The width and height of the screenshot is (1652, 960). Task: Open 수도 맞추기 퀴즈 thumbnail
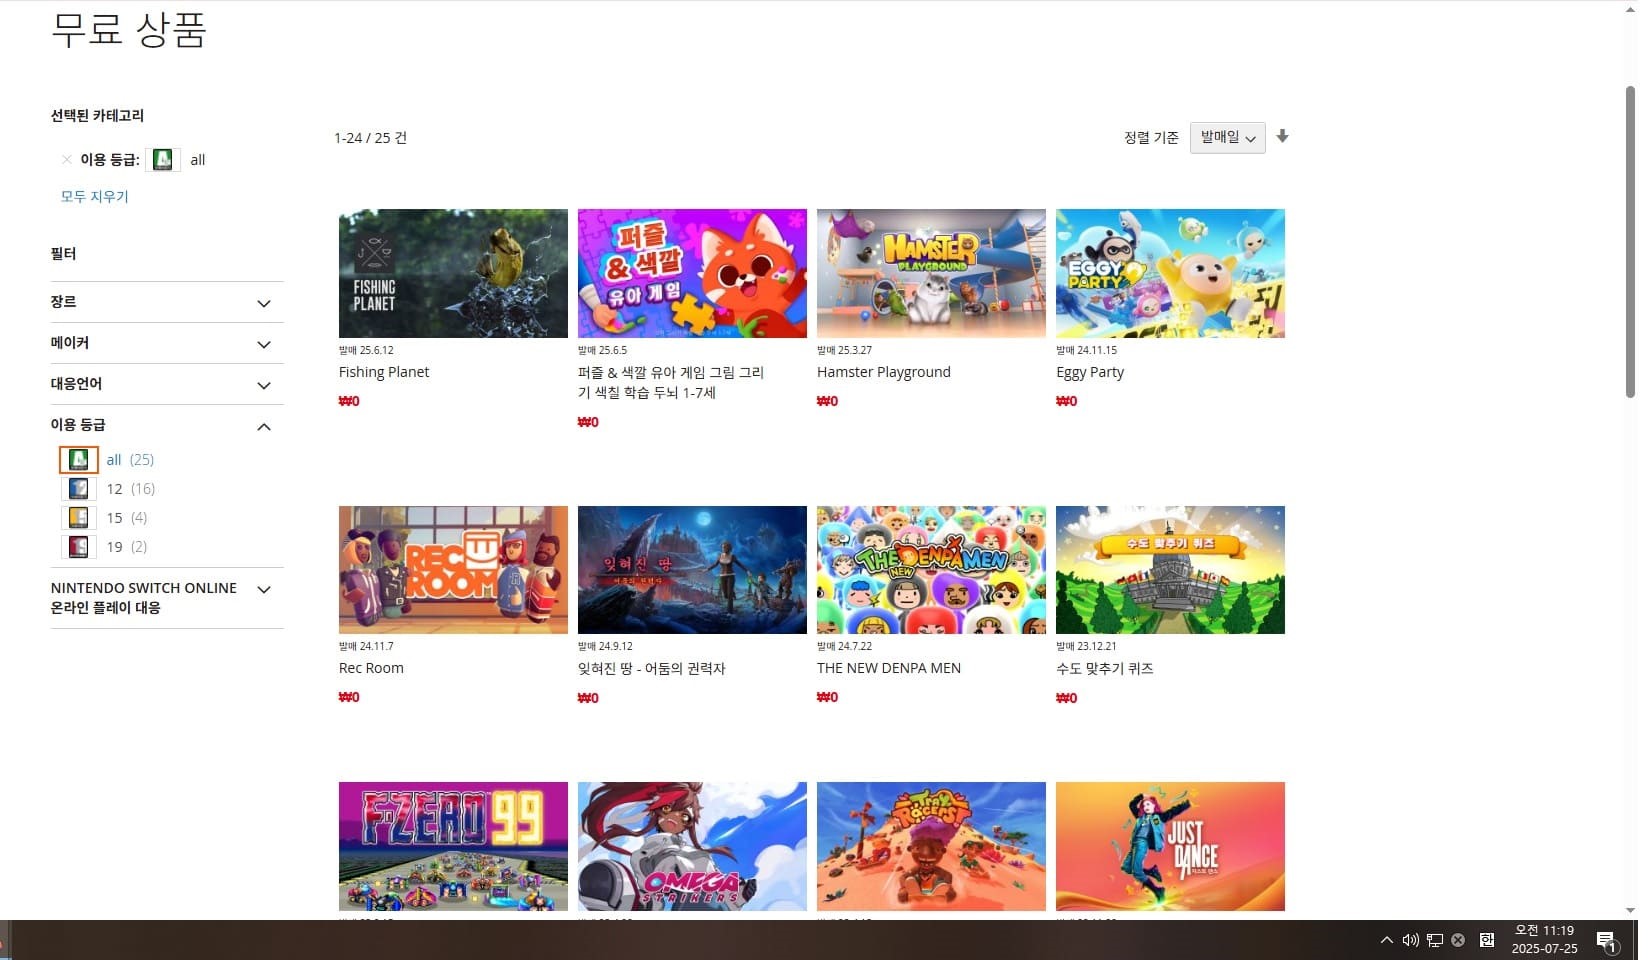coord(1170,570)
